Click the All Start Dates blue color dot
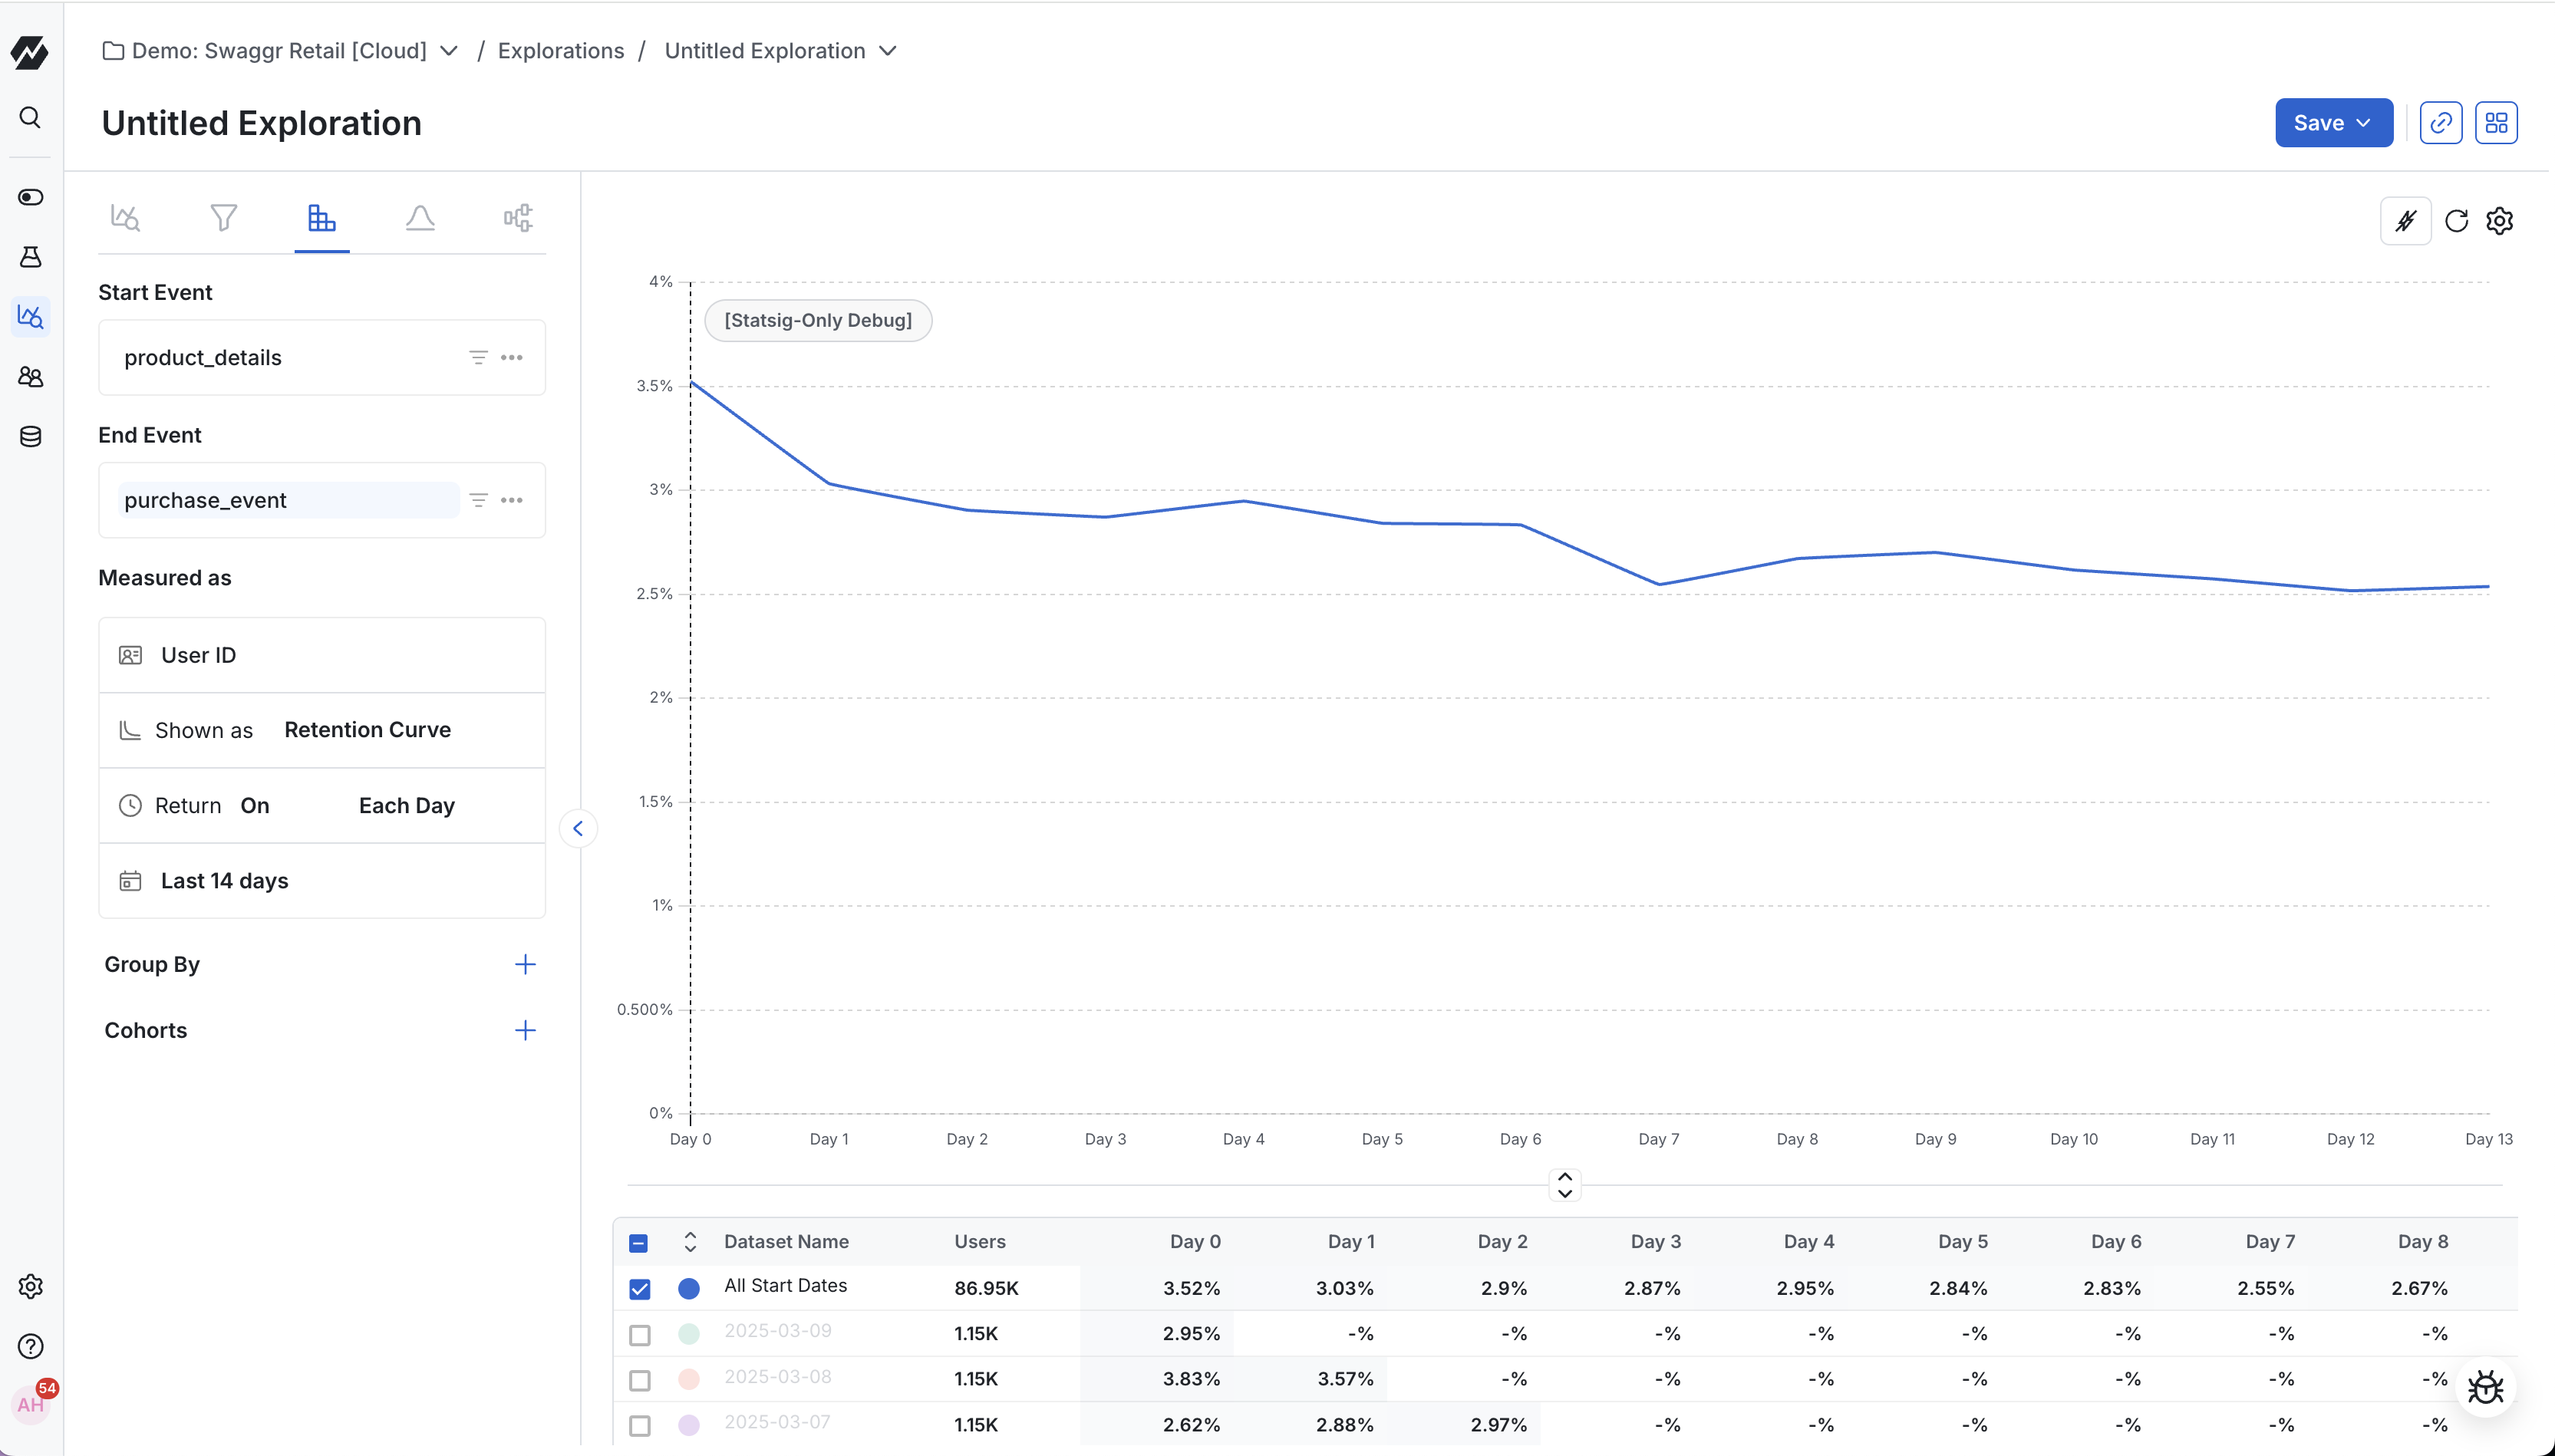This screenshot has width=2555, height=1456. 688,1289
